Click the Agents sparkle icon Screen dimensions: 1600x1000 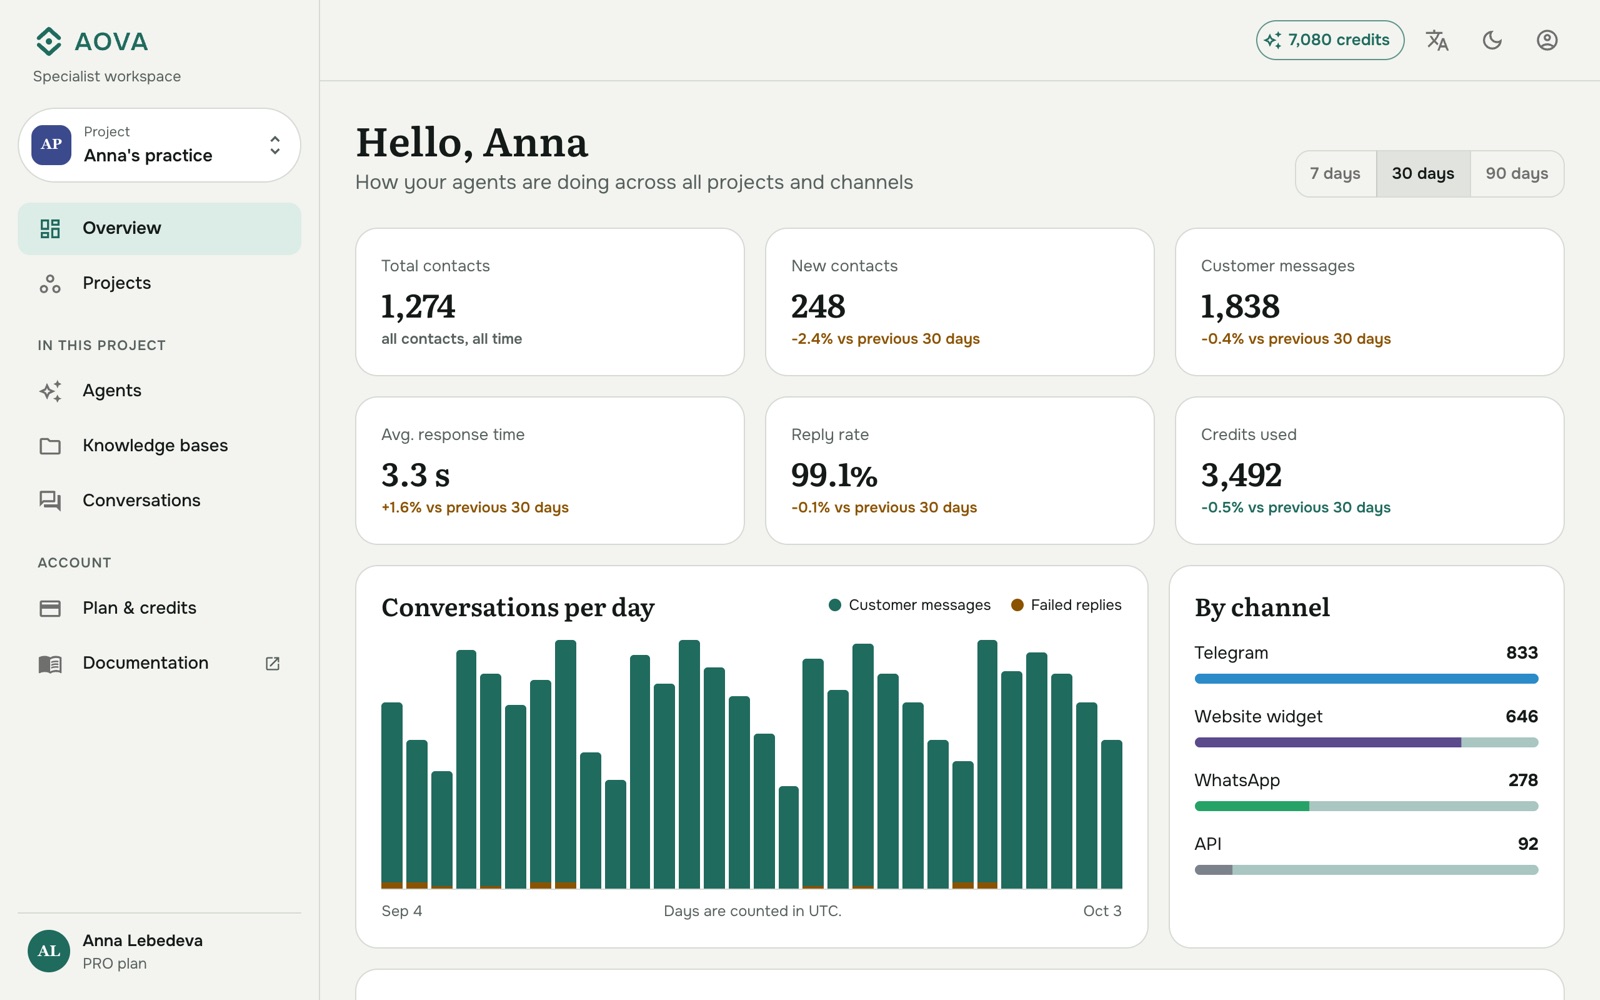click(x=50, y=391)
